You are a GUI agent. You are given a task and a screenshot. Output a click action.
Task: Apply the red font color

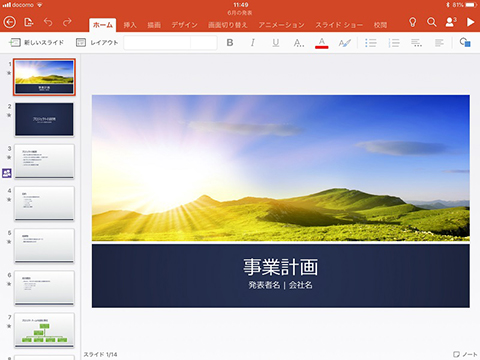coord(322,43)
